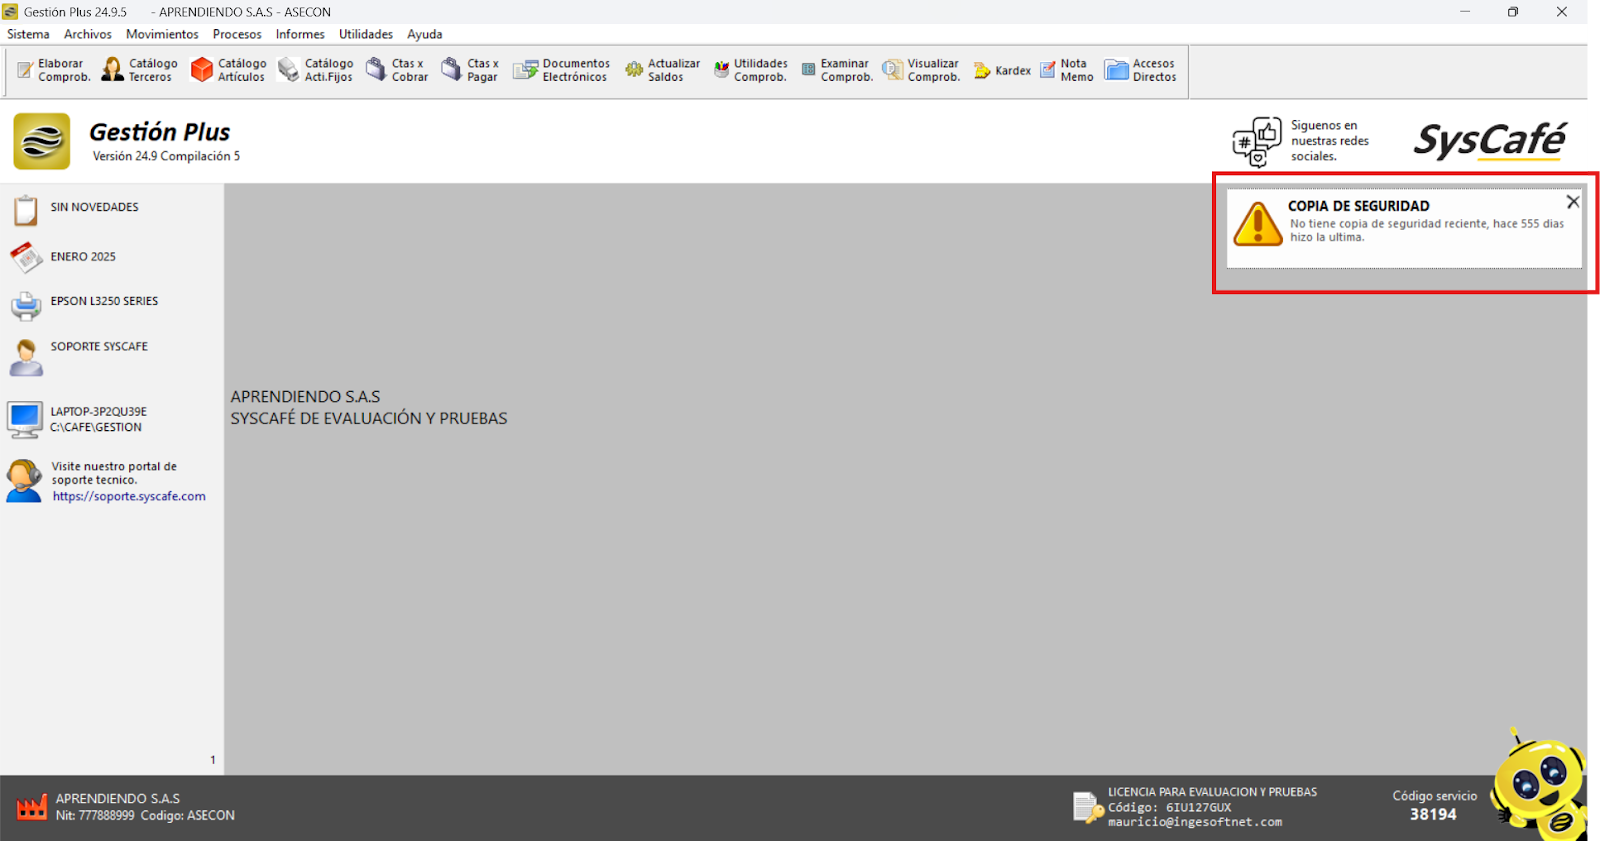Open the Informes menu
This screenshot has height=841, width=1600.
click(x=300, y=34)
